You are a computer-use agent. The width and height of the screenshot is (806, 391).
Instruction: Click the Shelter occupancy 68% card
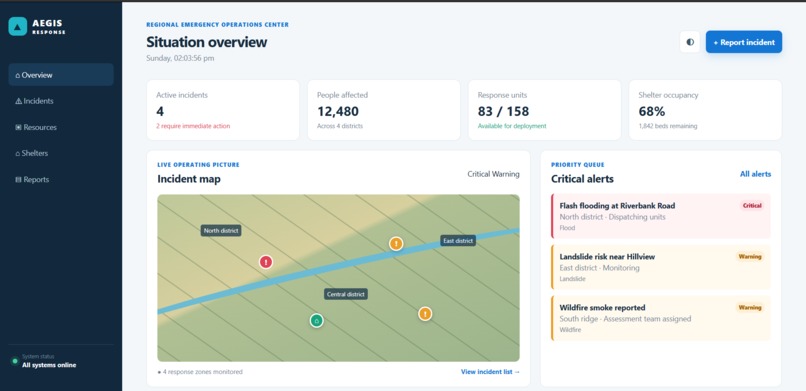(705, 110)
